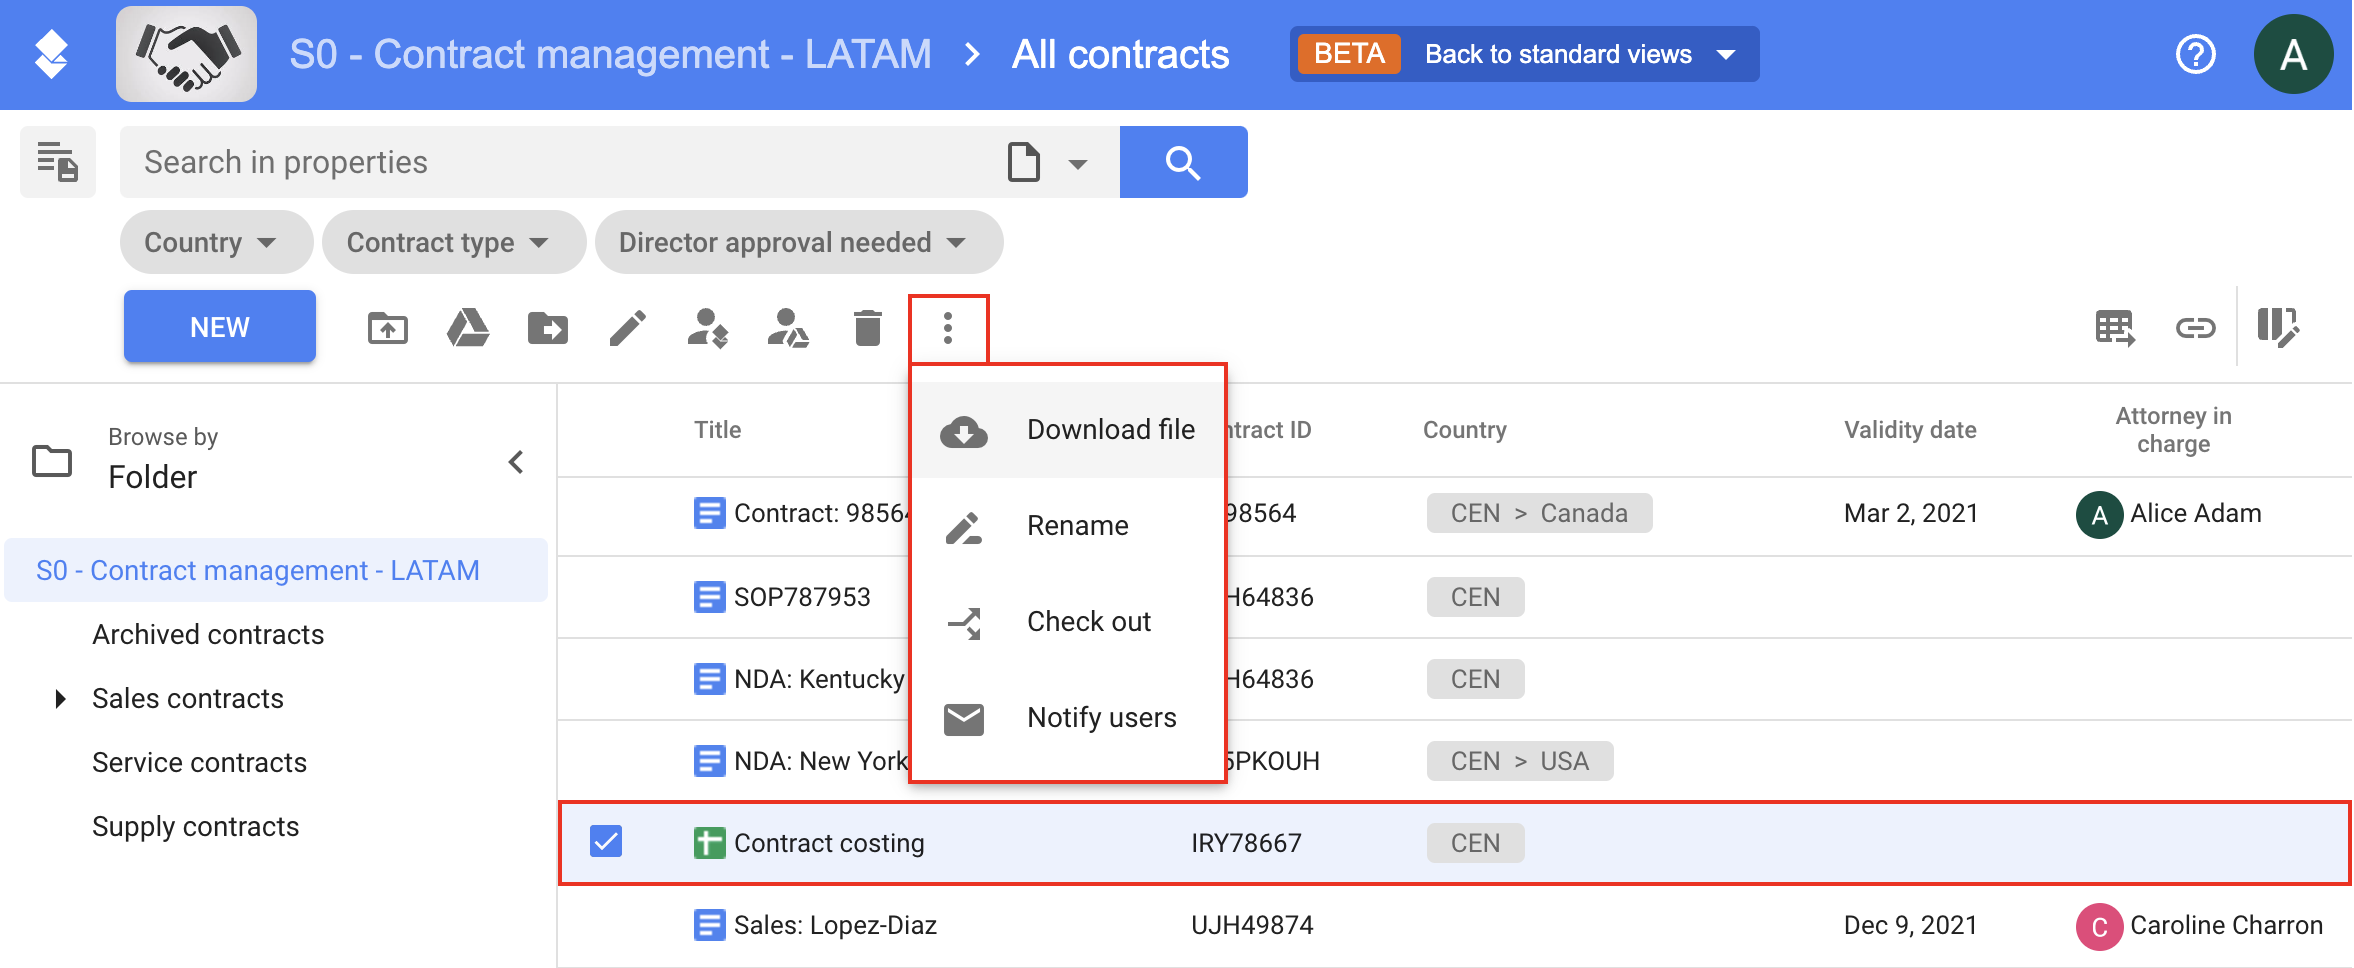Click the handshake library thumbnail
Viewport: 2354px width, 968px height.
click(186, 54)
